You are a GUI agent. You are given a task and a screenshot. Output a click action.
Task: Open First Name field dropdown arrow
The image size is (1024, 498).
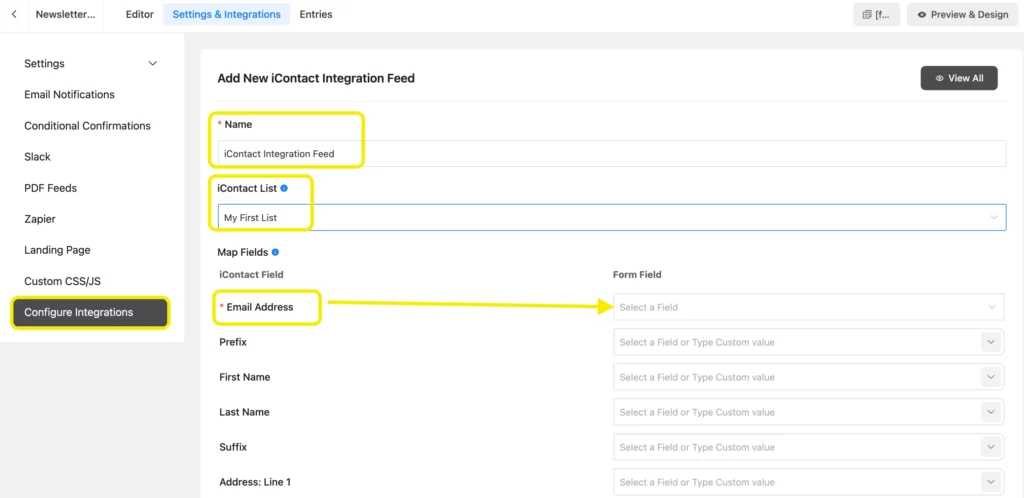pyautogui.click(x=991, y=377)
